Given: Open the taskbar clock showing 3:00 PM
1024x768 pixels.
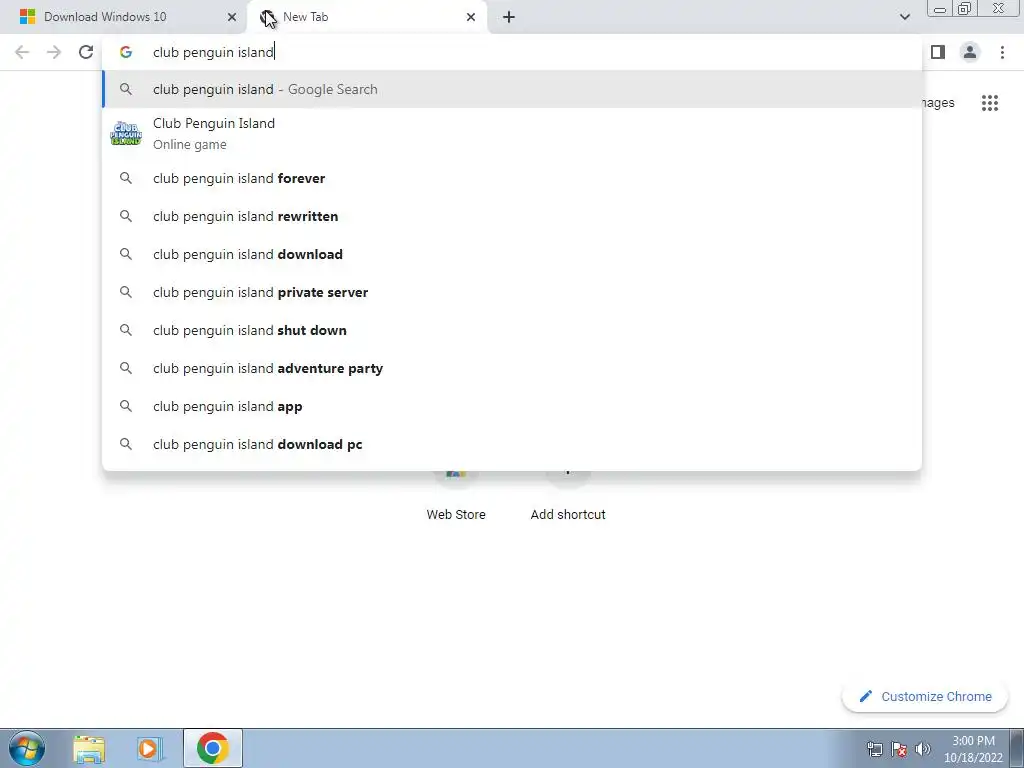Looking at the screenshot, I should point(973,749).
